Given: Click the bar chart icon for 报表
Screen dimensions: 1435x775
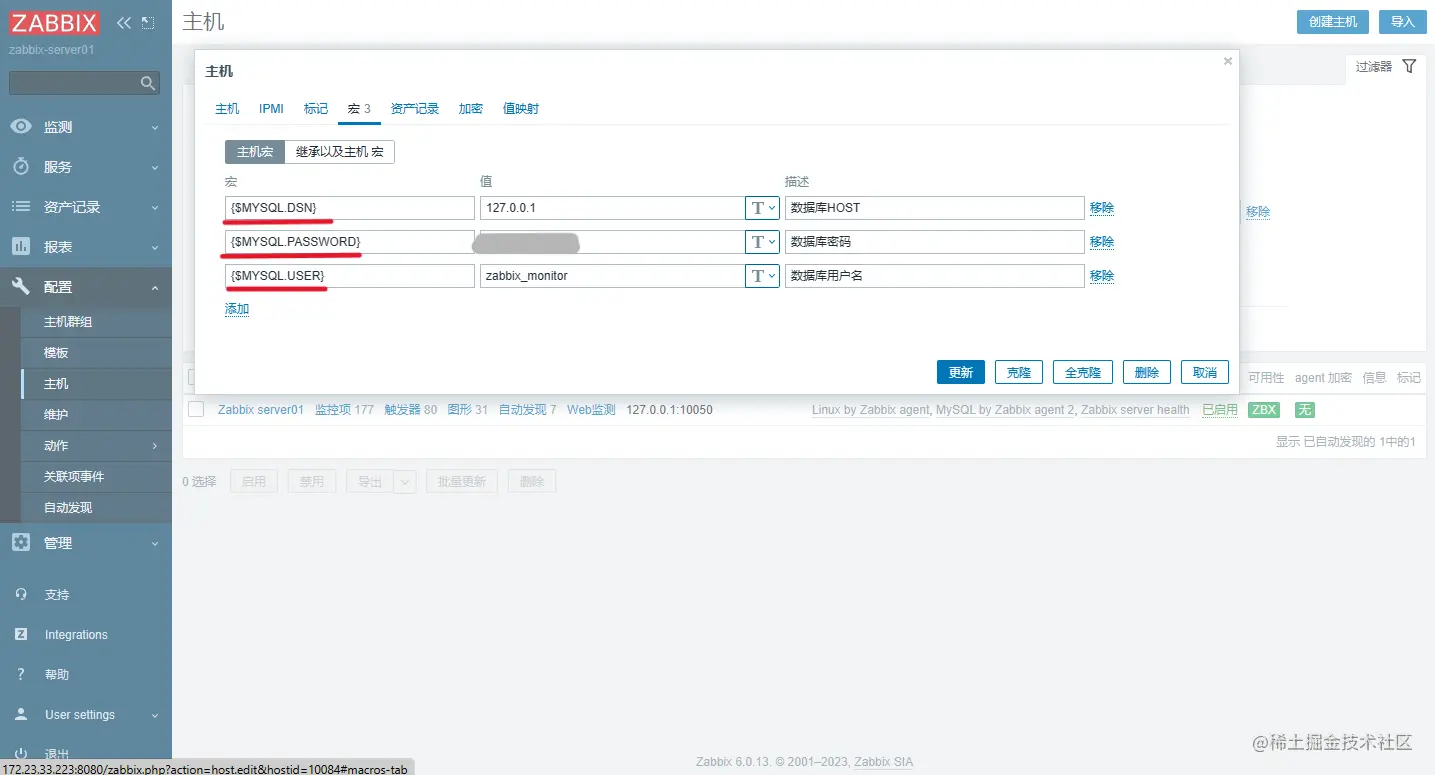Looking at the screenshot, I should 20,247.
